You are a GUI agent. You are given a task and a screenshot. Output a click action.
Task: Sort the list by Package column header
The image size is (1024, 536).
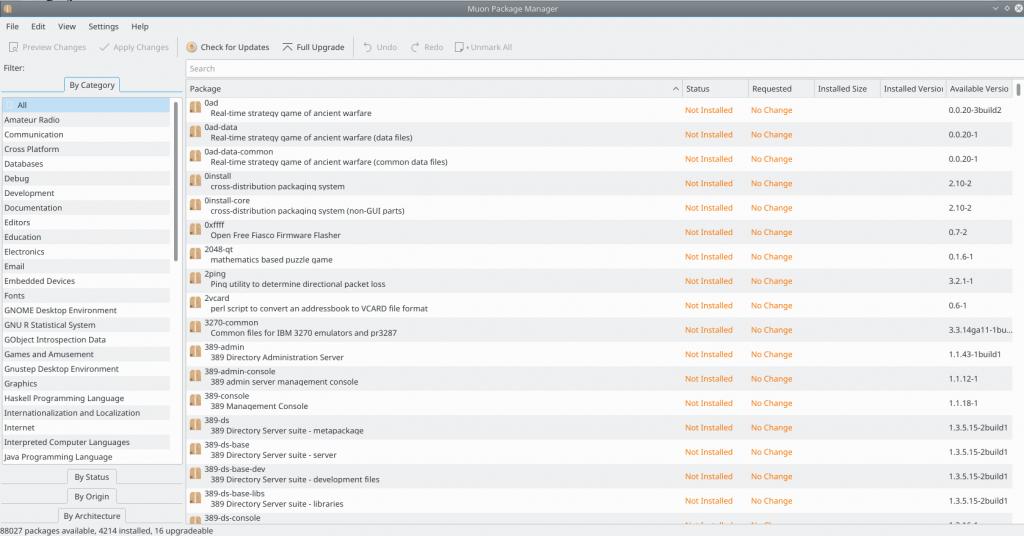click(430, 89)
